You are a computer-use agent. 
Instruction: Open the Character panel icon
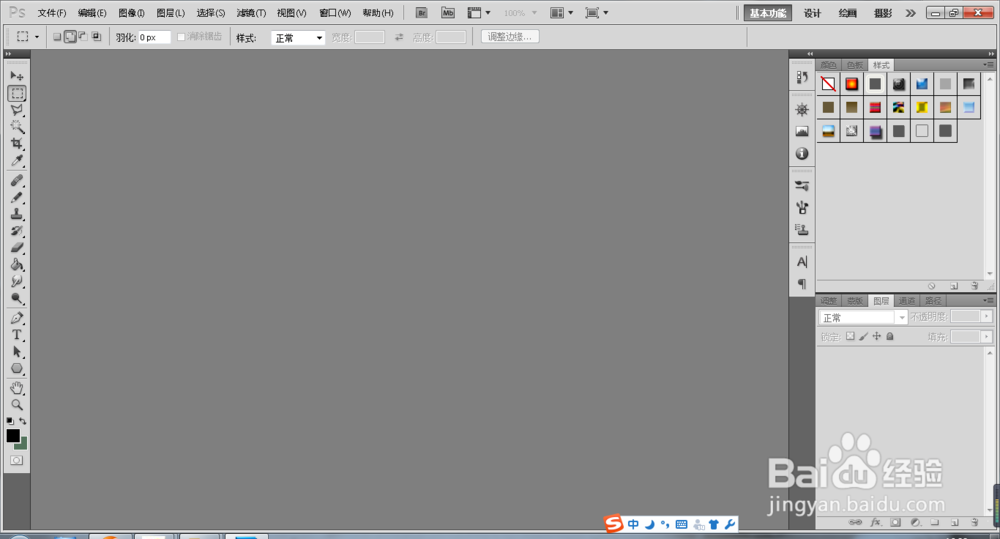(x=802, y=262)
